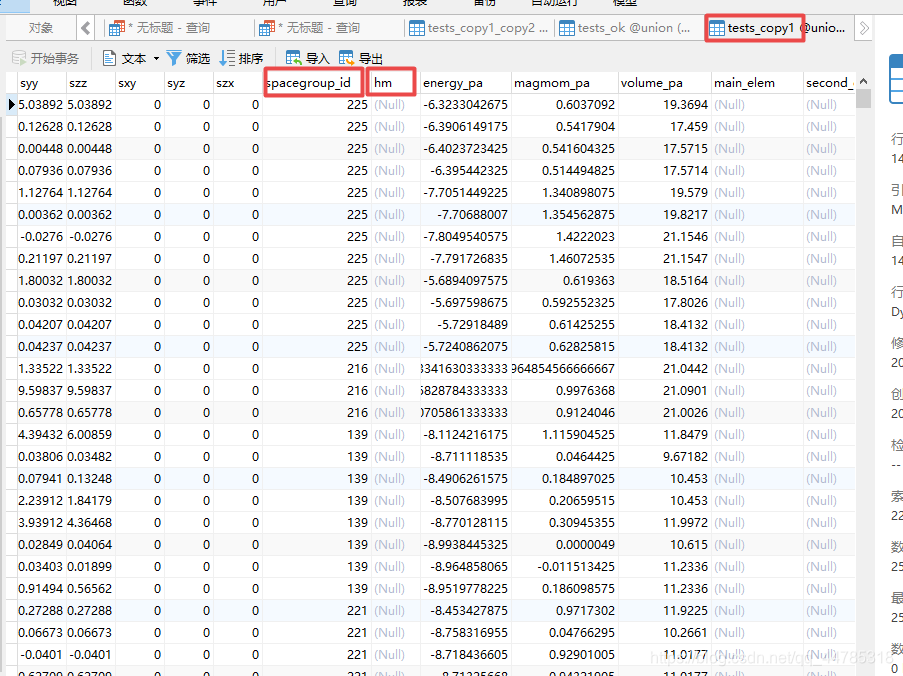Click the syz column header
The image size is (903, 676).
(188, 83)
